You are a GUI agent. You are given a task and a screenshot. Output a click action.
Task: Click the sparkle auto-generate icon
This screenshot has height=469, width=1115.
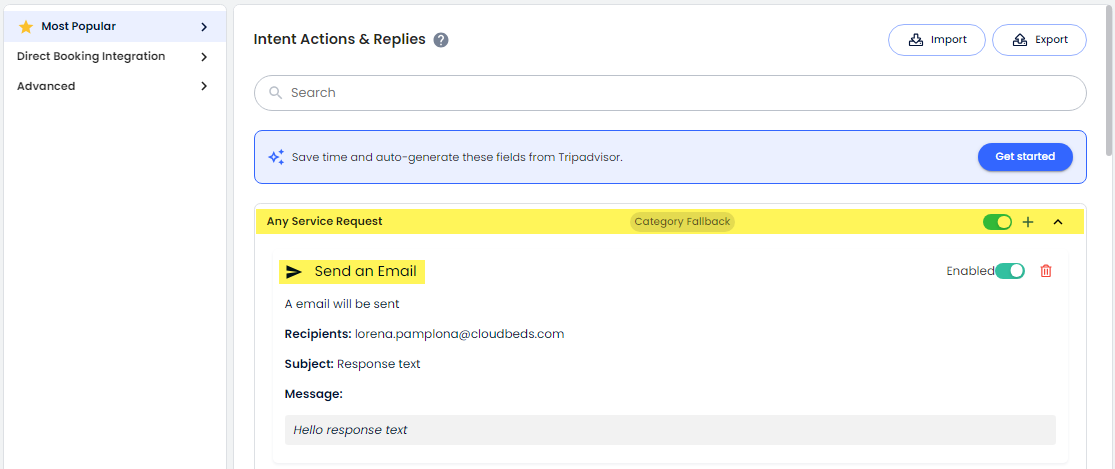(x=276, y=157)
